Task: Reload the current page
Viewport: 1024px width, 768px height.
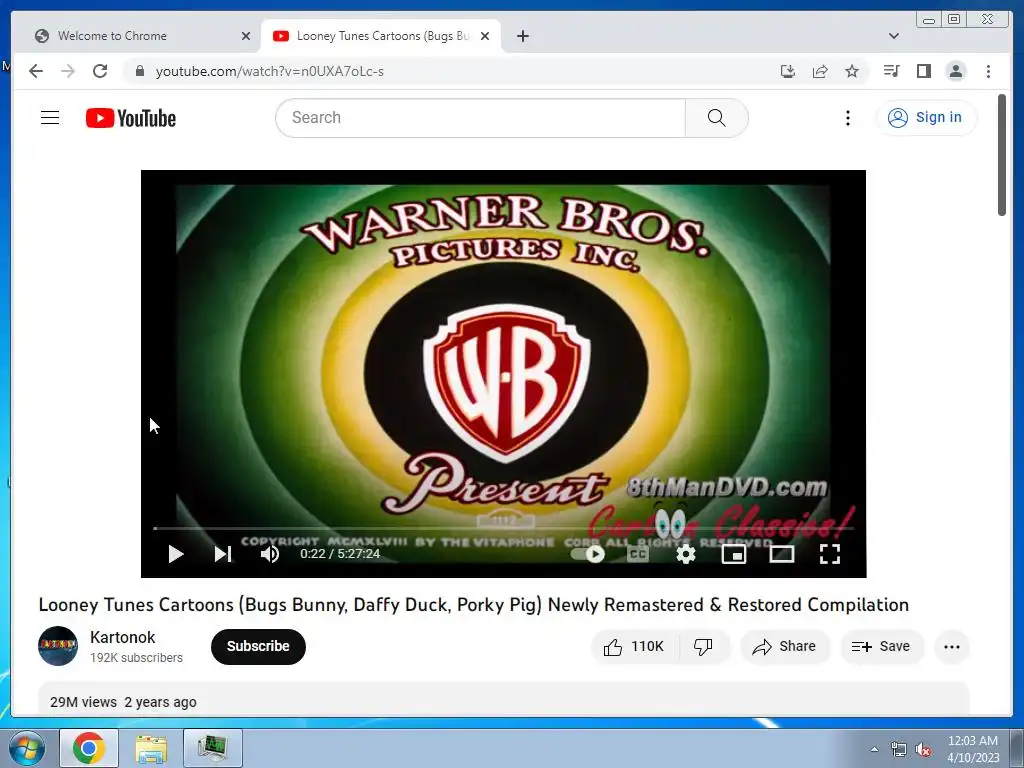Action: (100, 71)
